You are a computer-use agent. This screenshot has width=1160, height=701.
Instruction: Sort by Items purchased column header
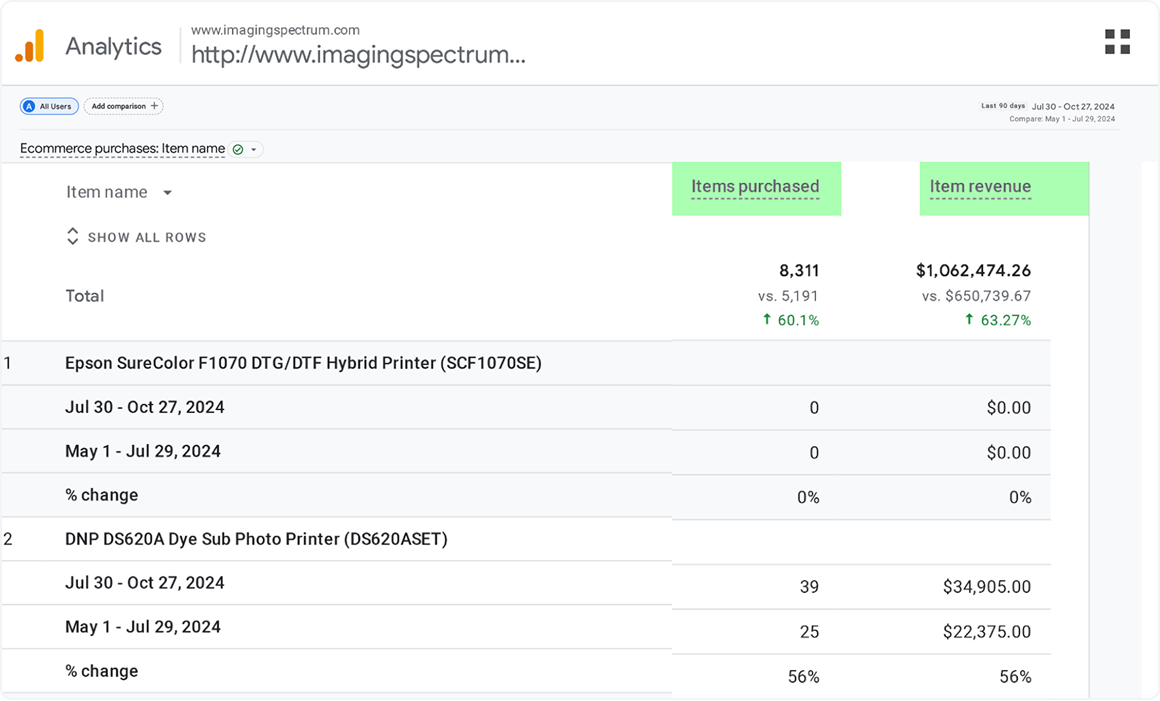[755, 187]
